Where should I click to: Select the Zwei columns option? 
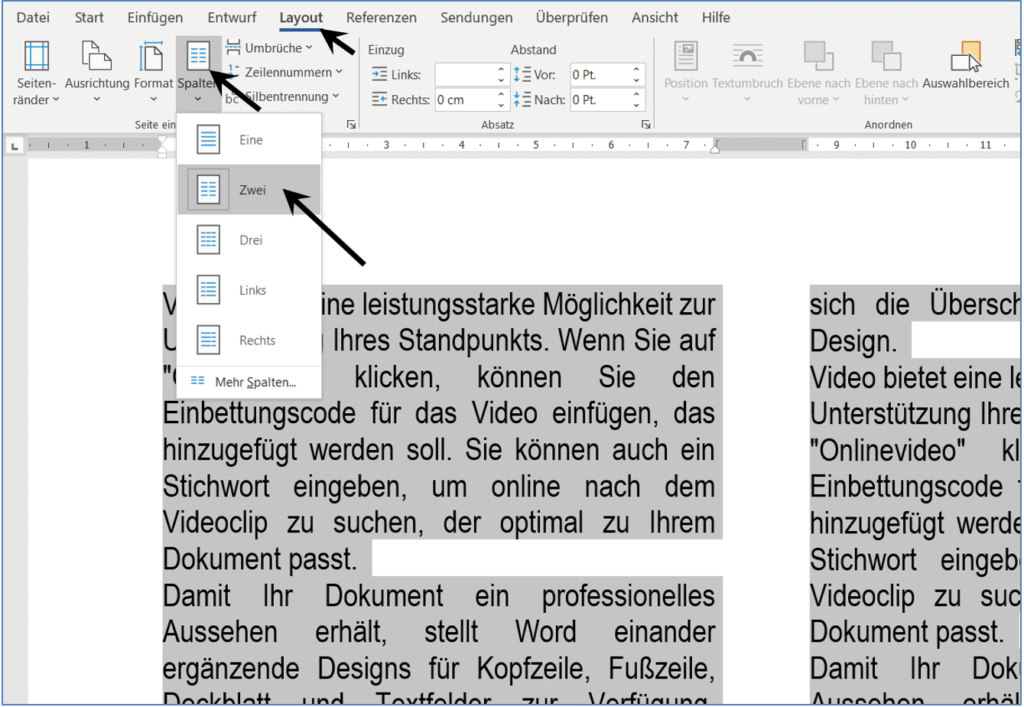coord(249,190)
